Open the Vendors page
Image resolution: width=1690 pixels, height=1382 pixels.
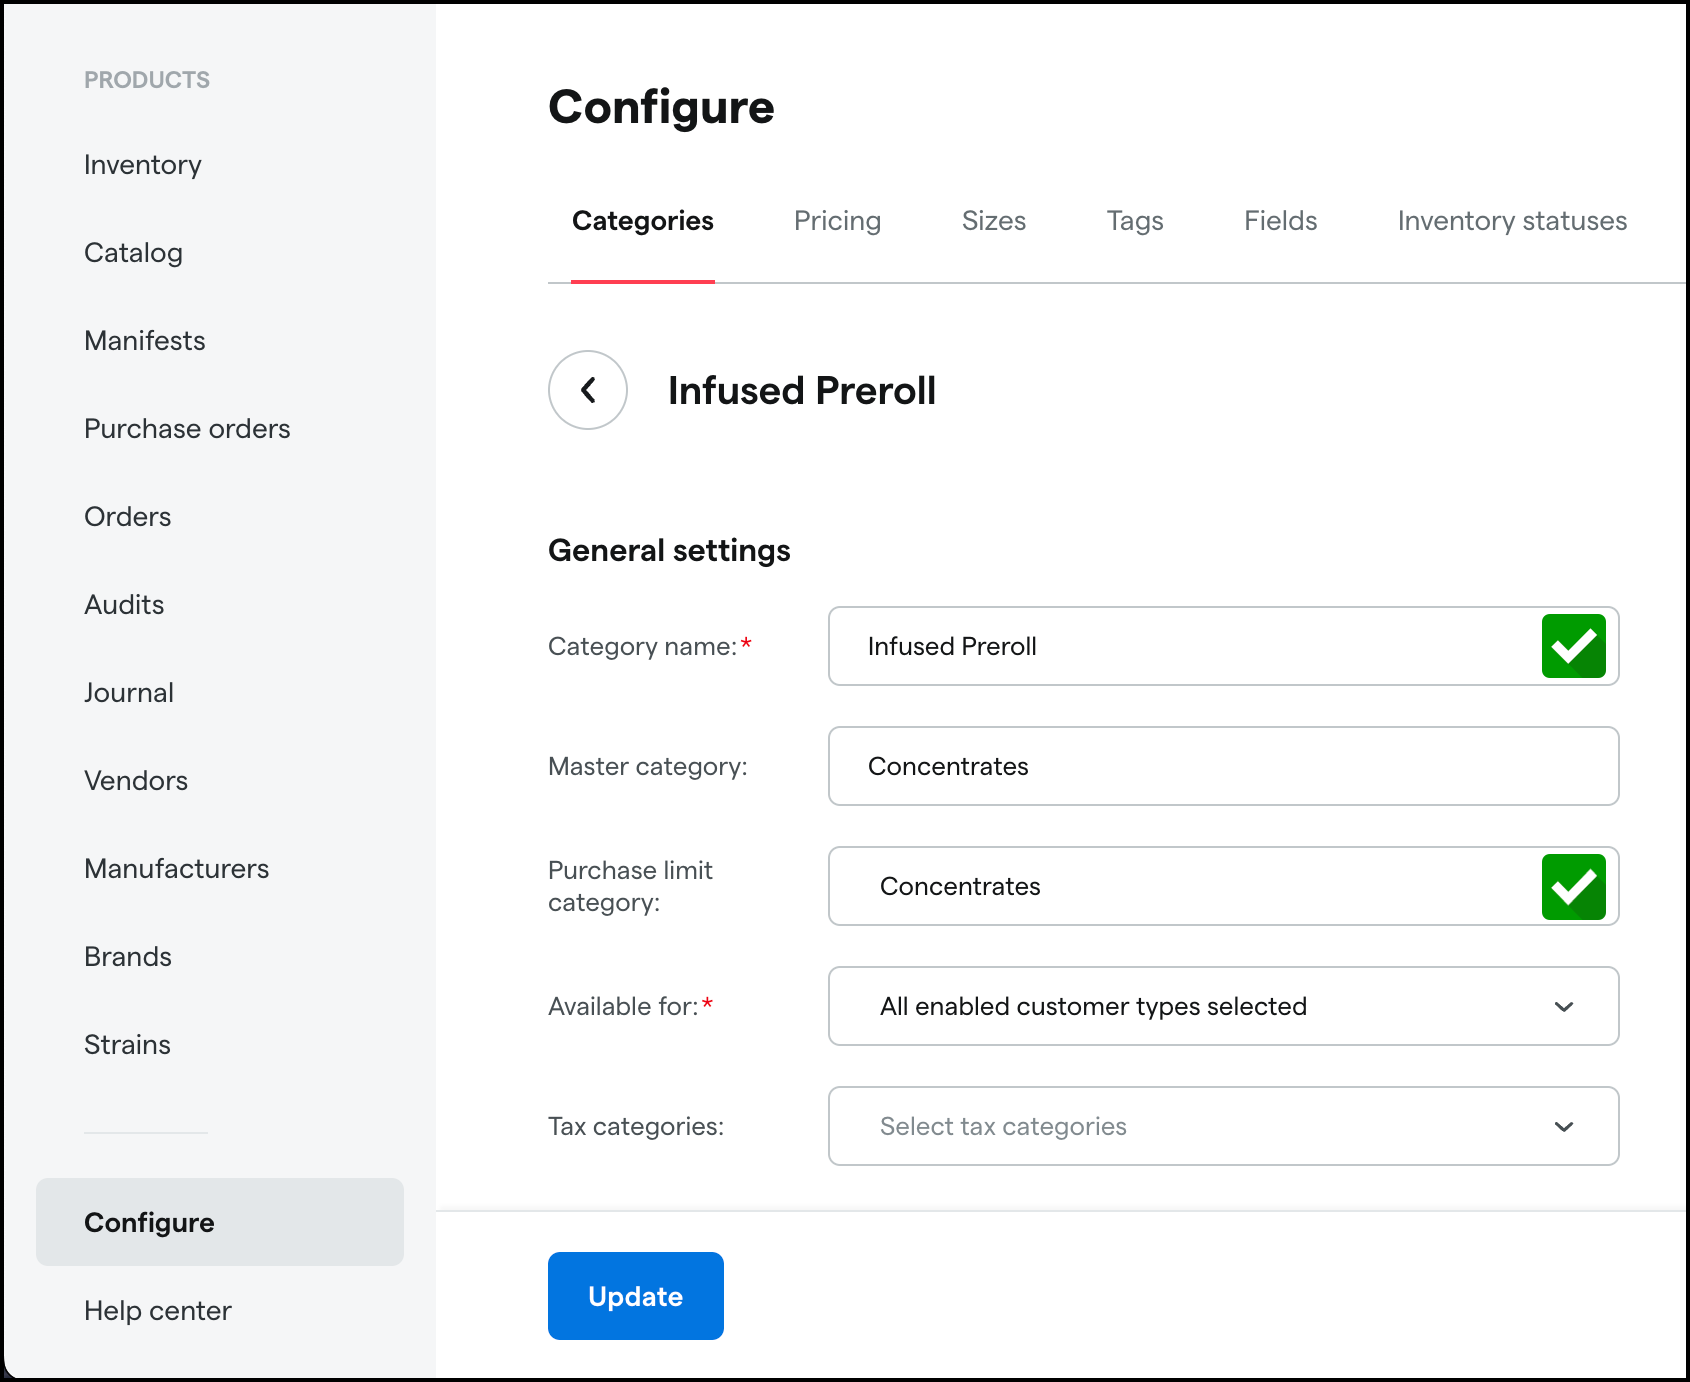pyautogui.click(x=136, y=781)
